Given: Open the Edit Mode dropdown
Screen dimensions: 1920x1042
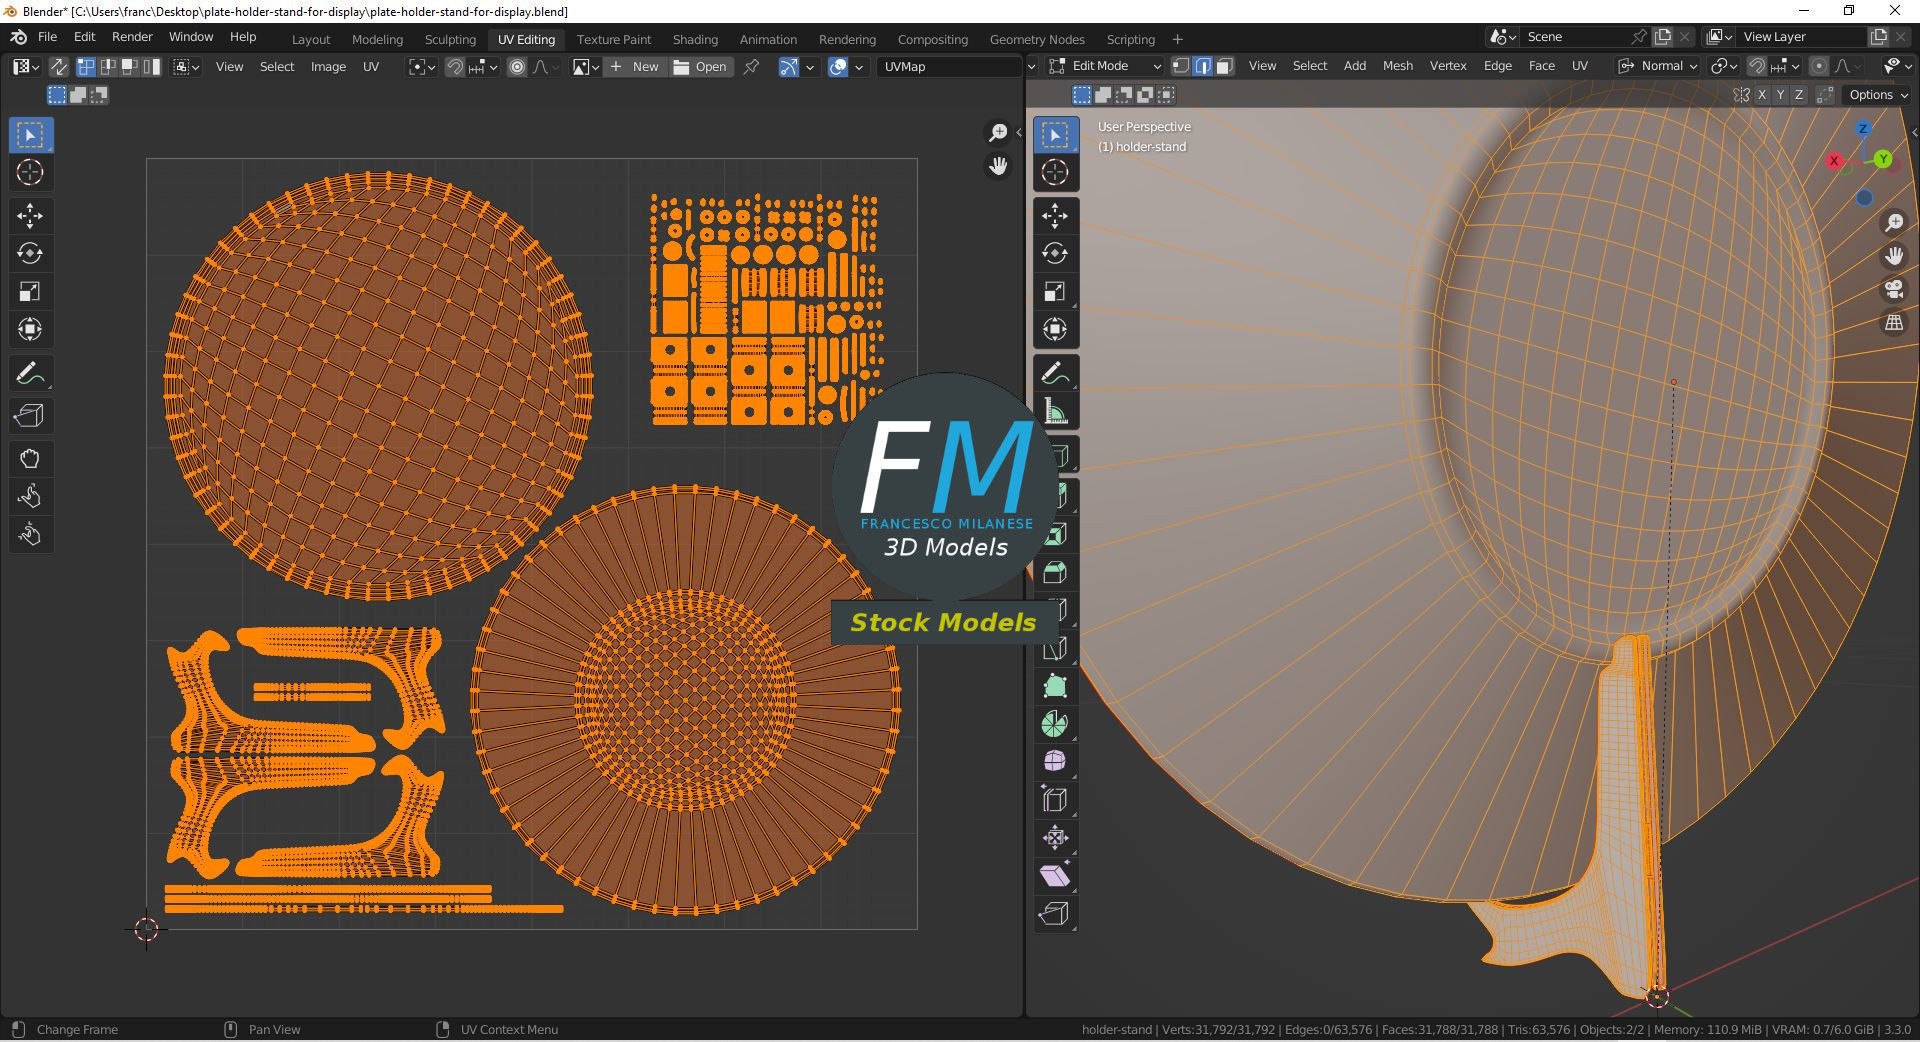Looking at the screenshot, I should 1105,66.
